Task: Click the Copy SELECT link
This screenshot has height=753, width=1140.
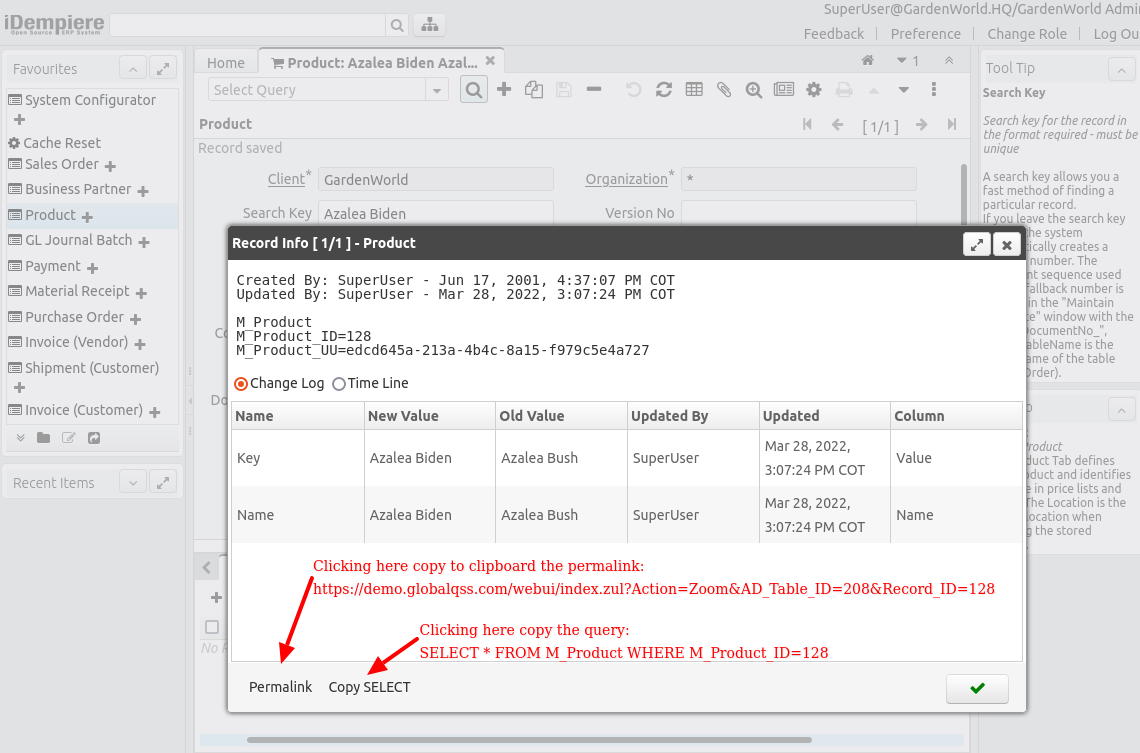Action: (x=369, y=687)
